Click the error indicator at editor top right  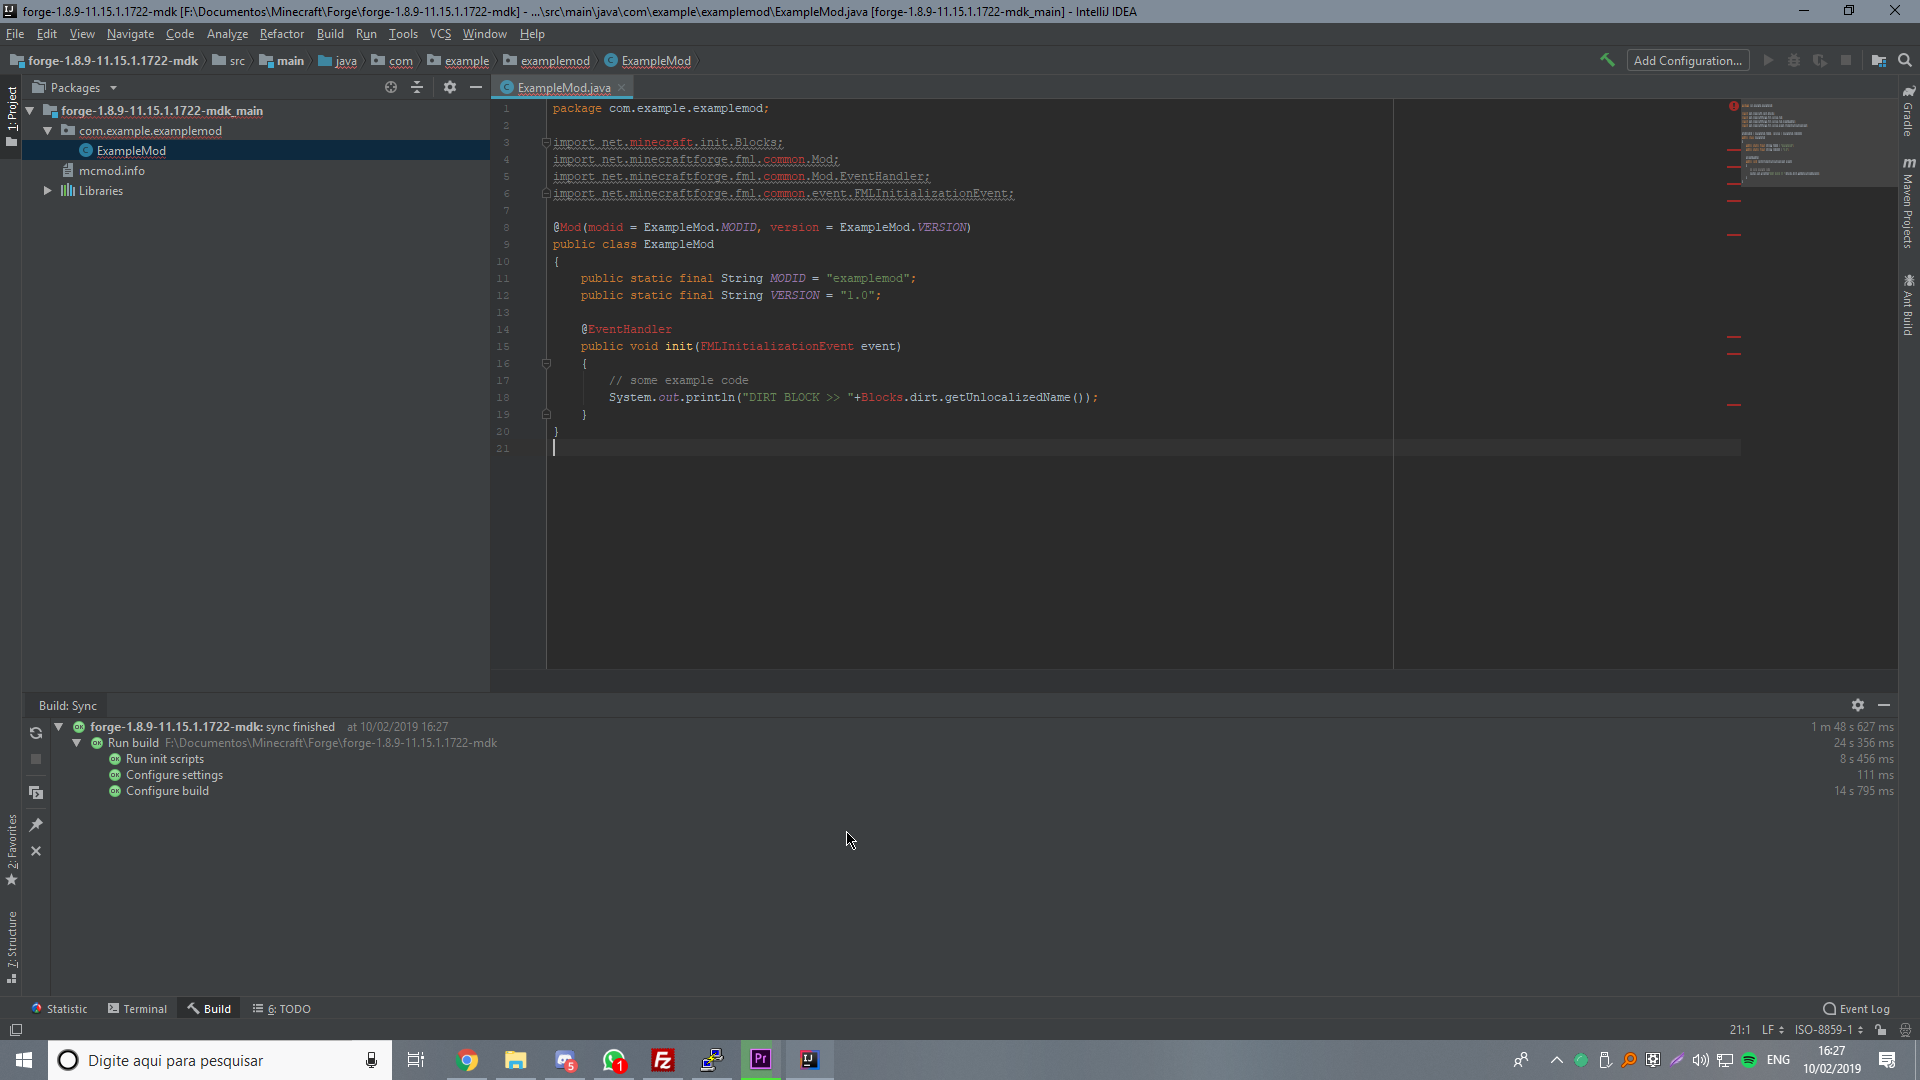[1734, 106]
